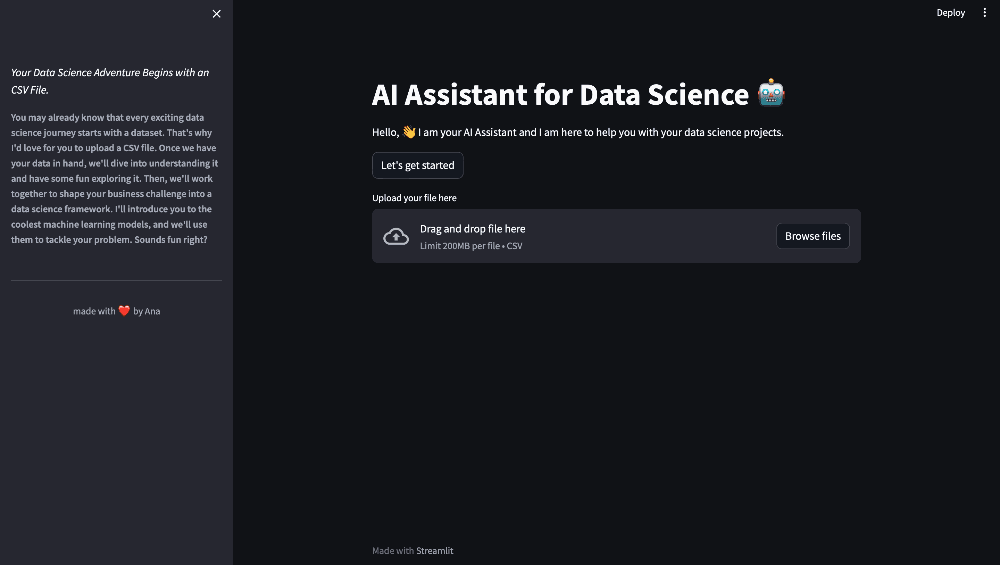1000x565 pixels.
Task: Click the waving hand emoji
Action: point(409,132)
